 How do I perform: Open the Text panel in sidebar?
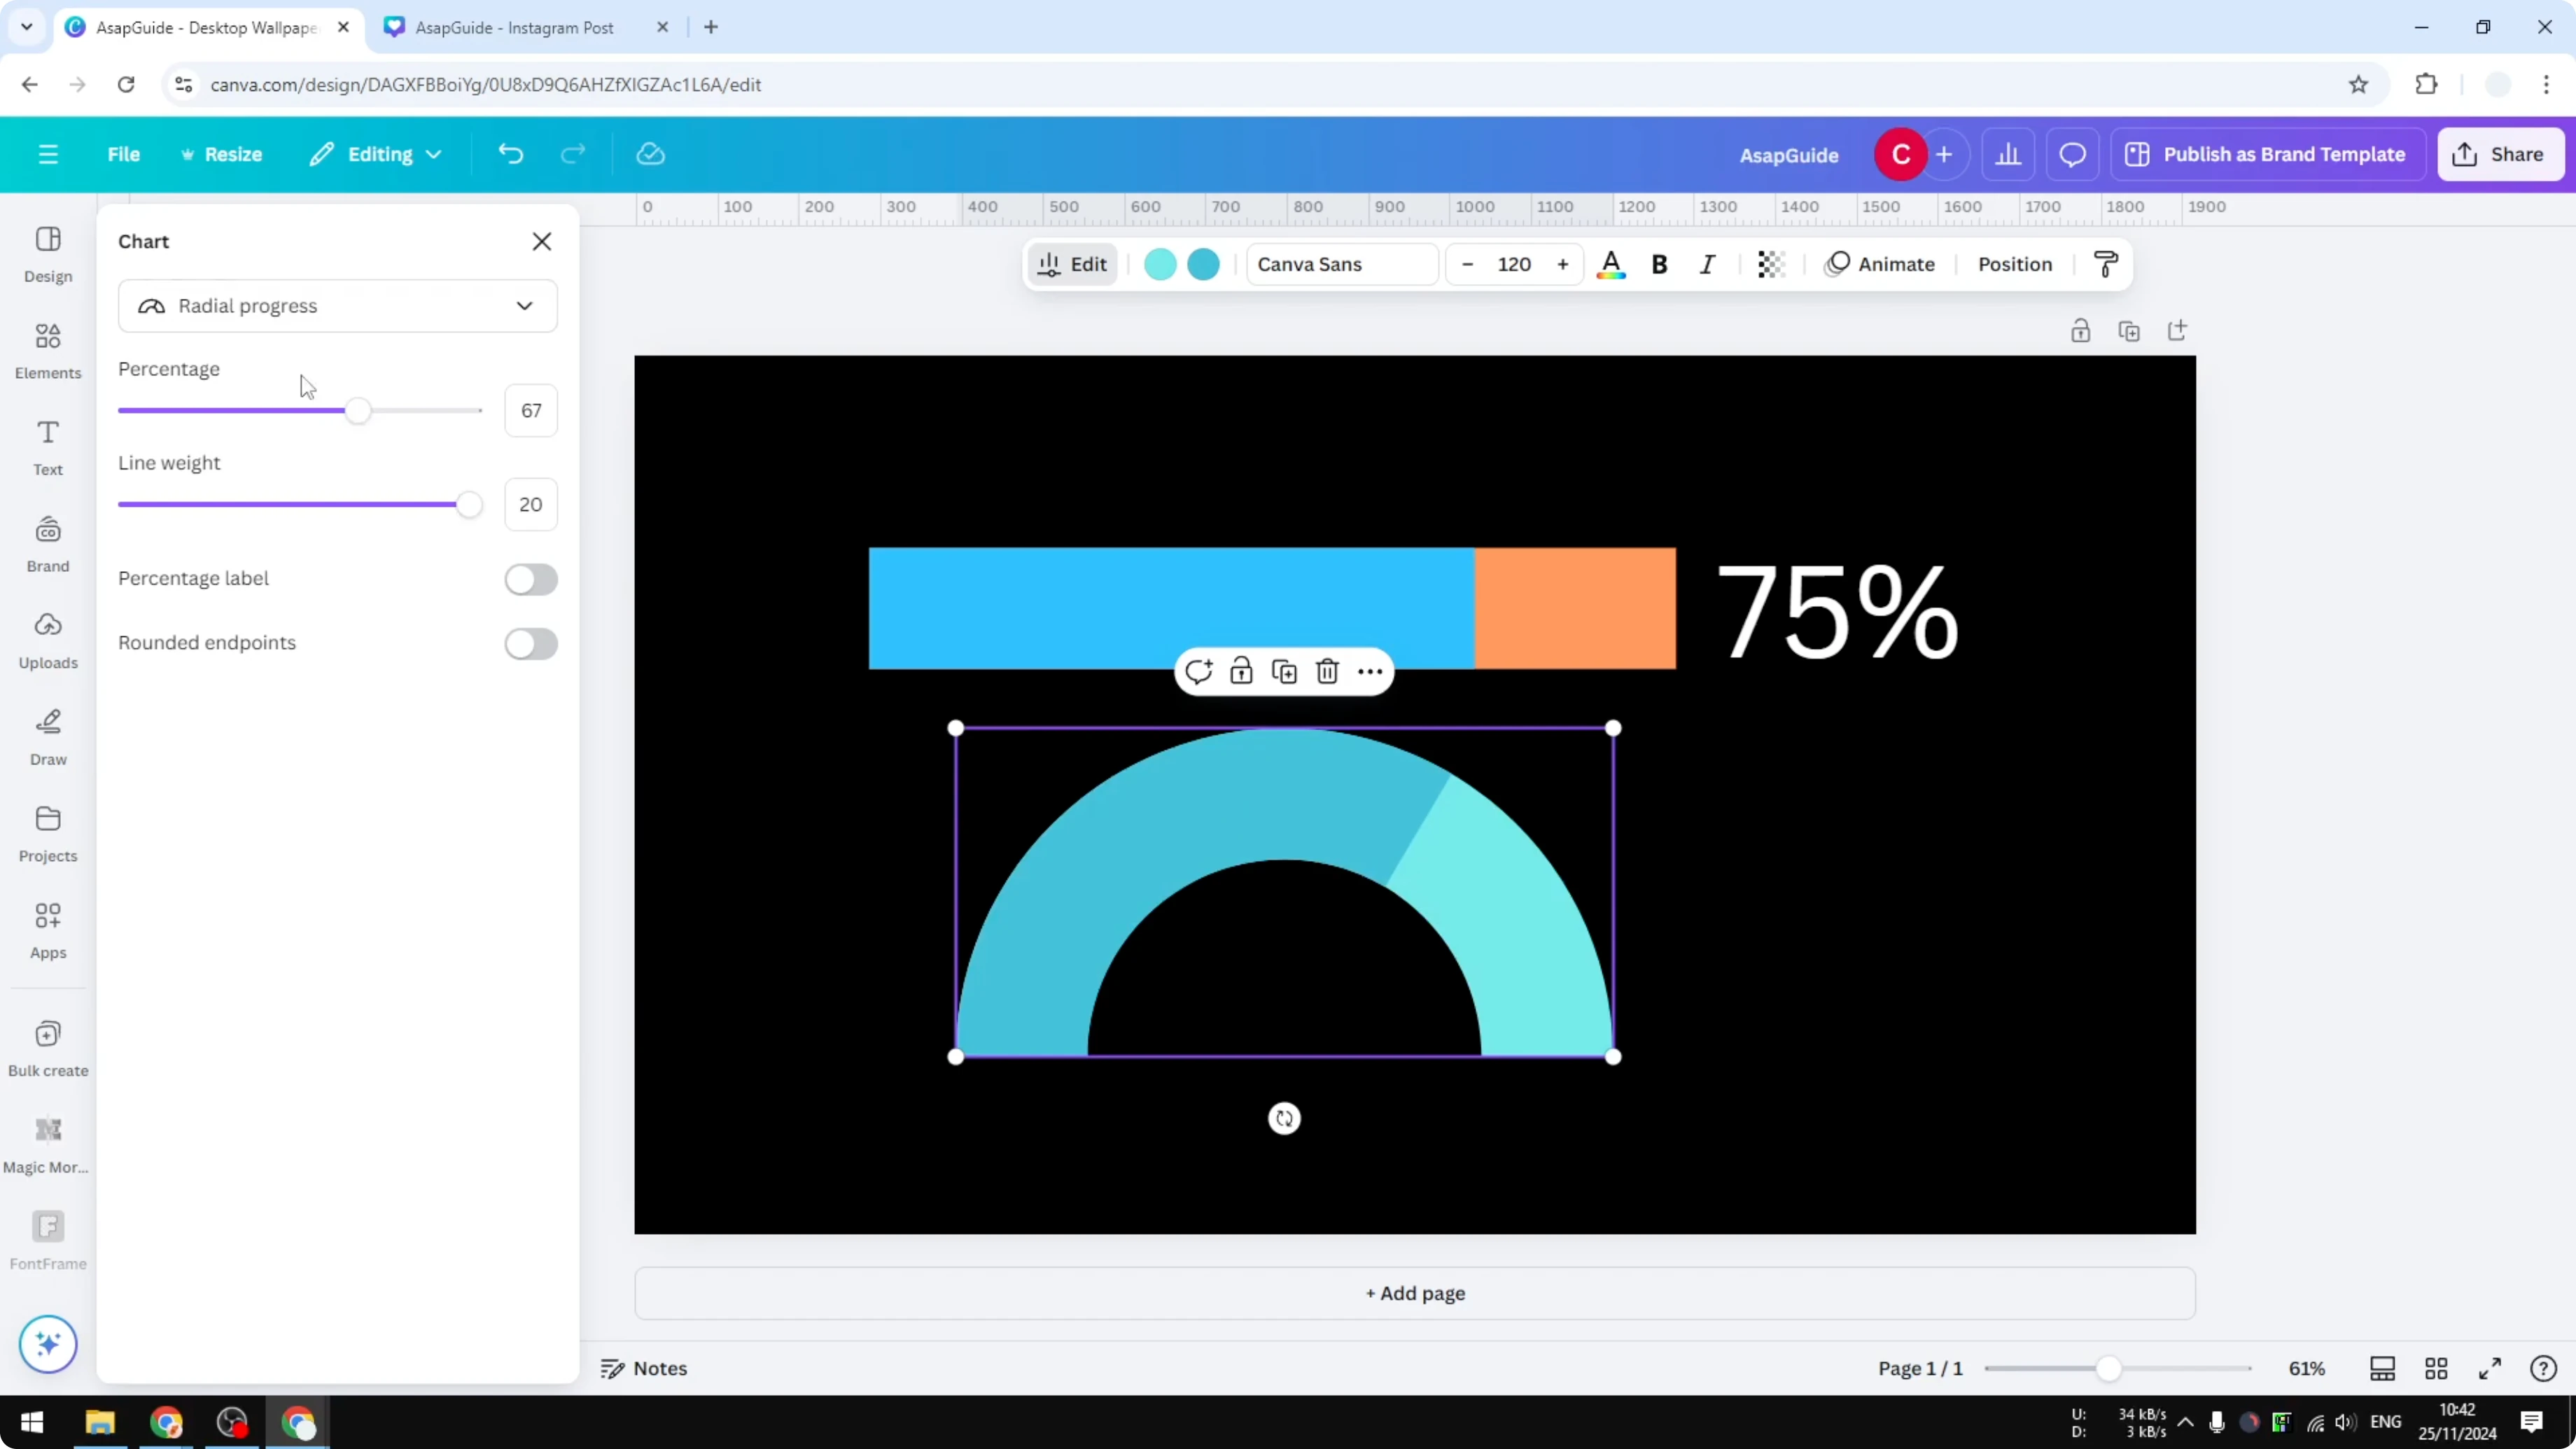pos(47,446)
